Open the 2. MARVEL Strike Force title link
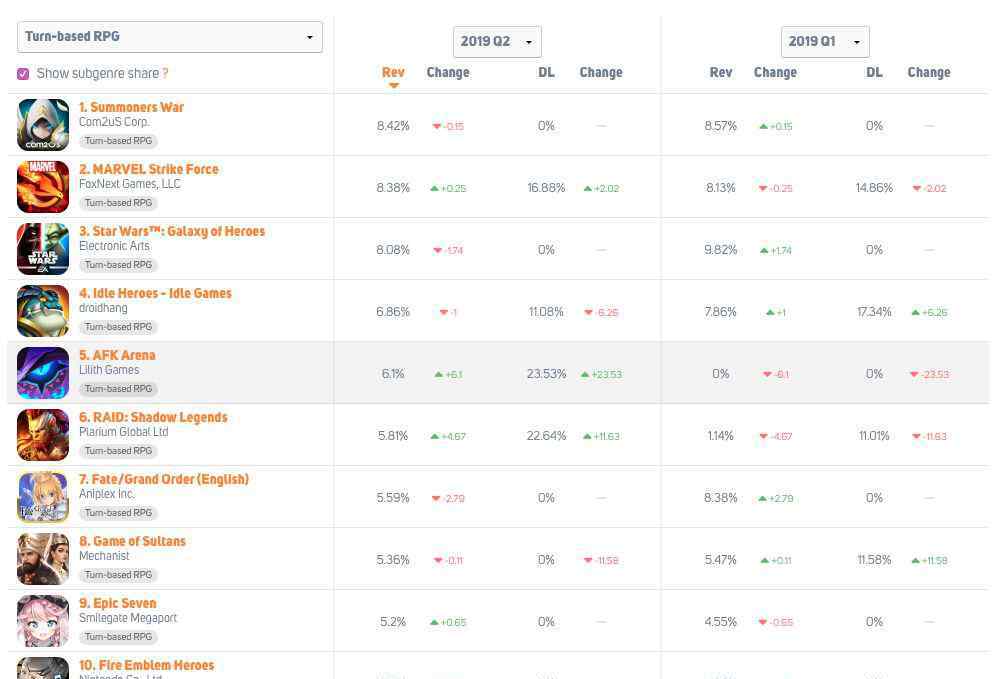This screenshot has width=992, height=679. tap(149, 170)
